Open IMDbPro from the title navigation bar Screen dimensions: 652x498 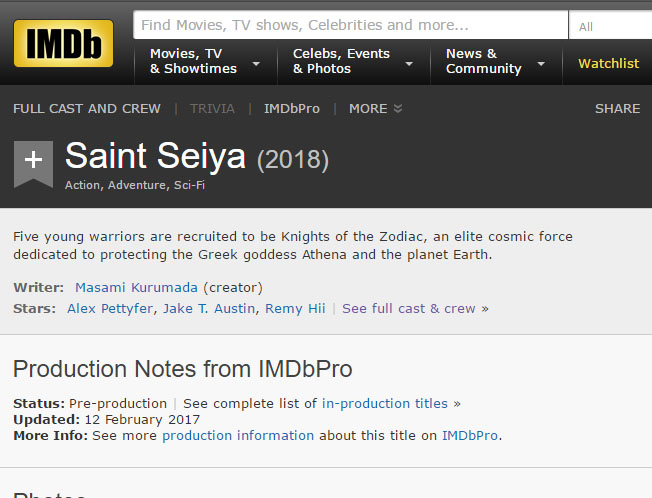tap(292, 108)
